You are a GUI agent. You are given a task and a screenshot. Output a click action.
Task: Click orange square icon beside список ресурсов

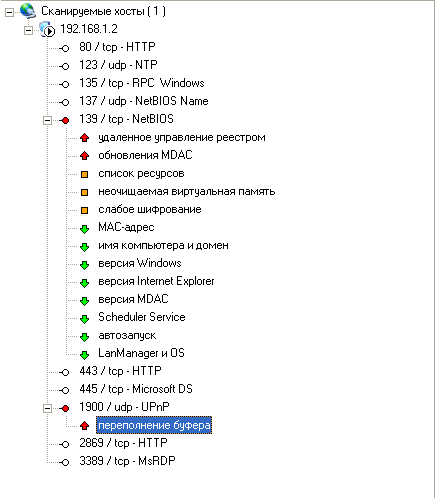[85, 174]
